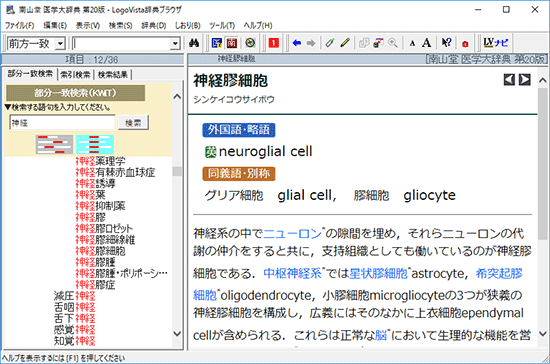The image size is (550, 364).
Task: Click the results list vertical scrollbar thumb
Action: click(x=177, y=171)
